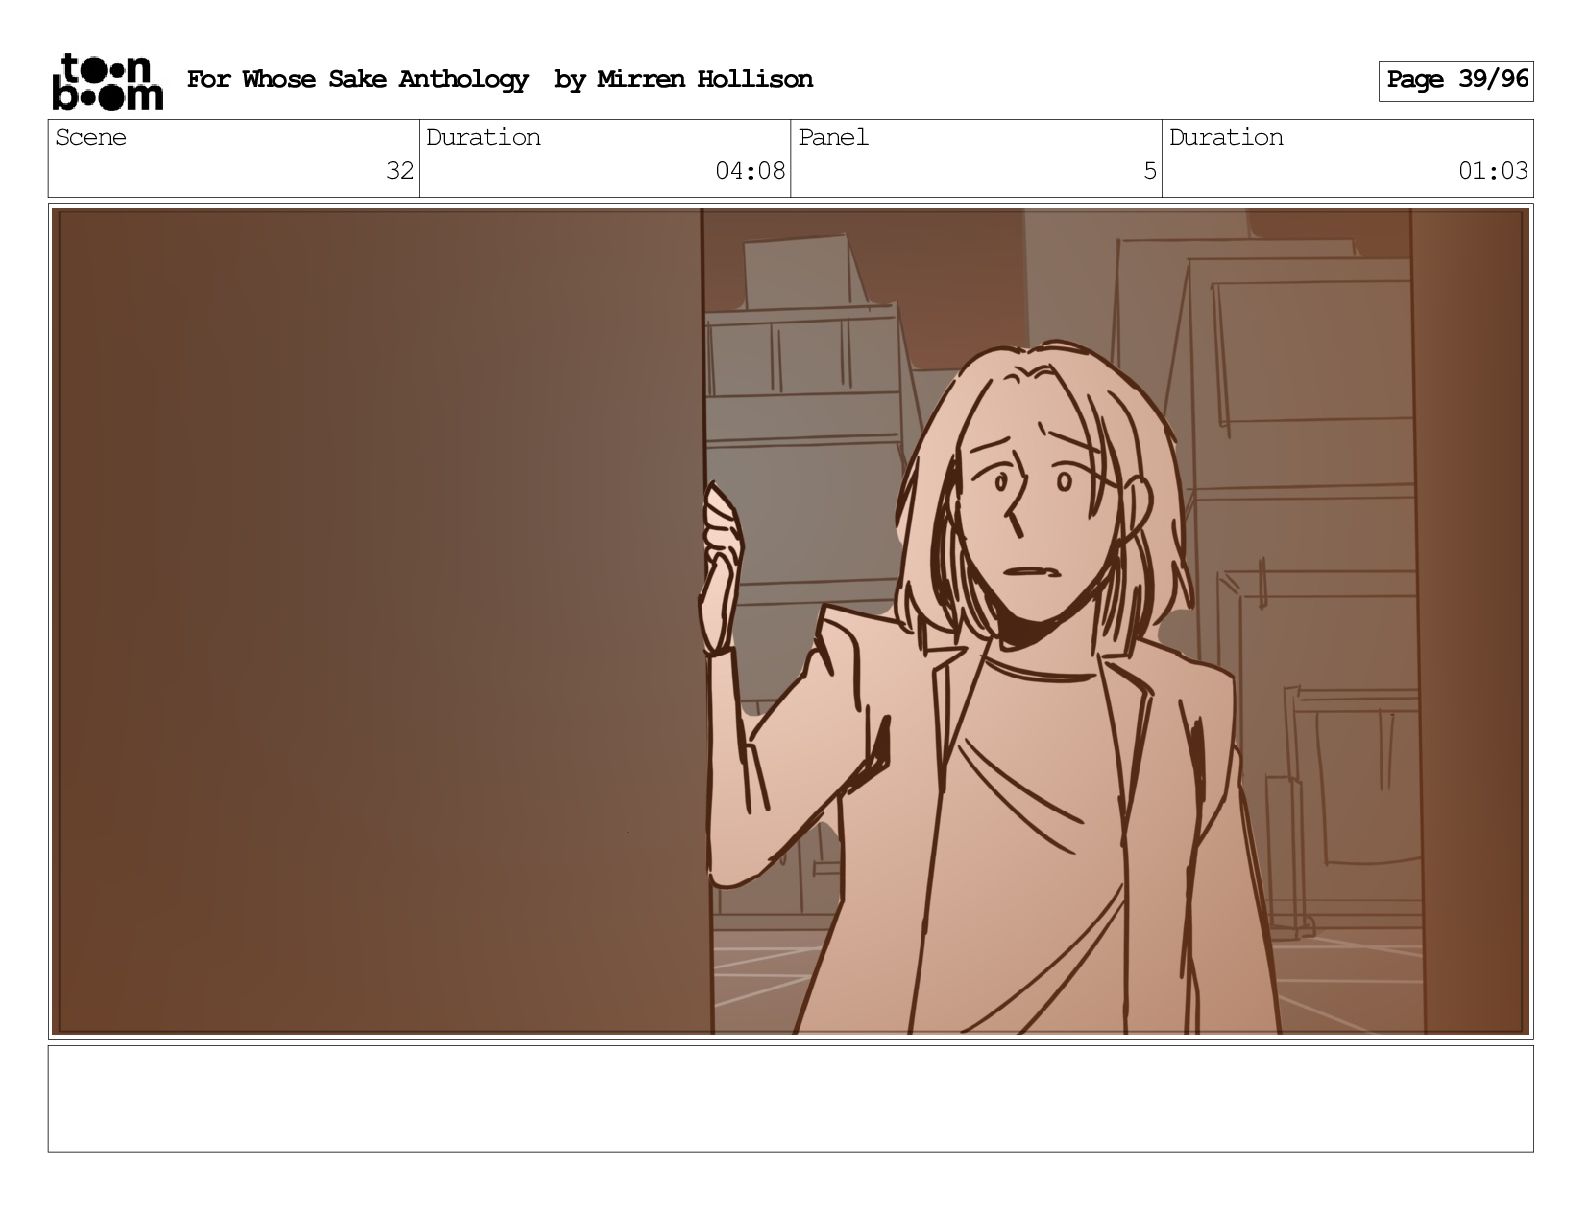Click the Toon Boom logo

[x=107, y=81]
